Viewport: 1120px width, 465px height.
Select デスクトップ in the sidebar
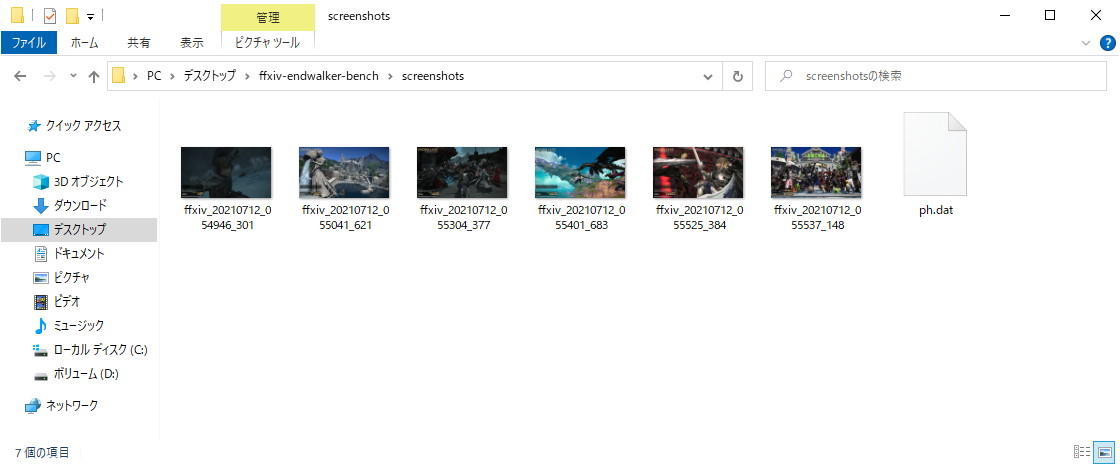[x=79, y=230]
